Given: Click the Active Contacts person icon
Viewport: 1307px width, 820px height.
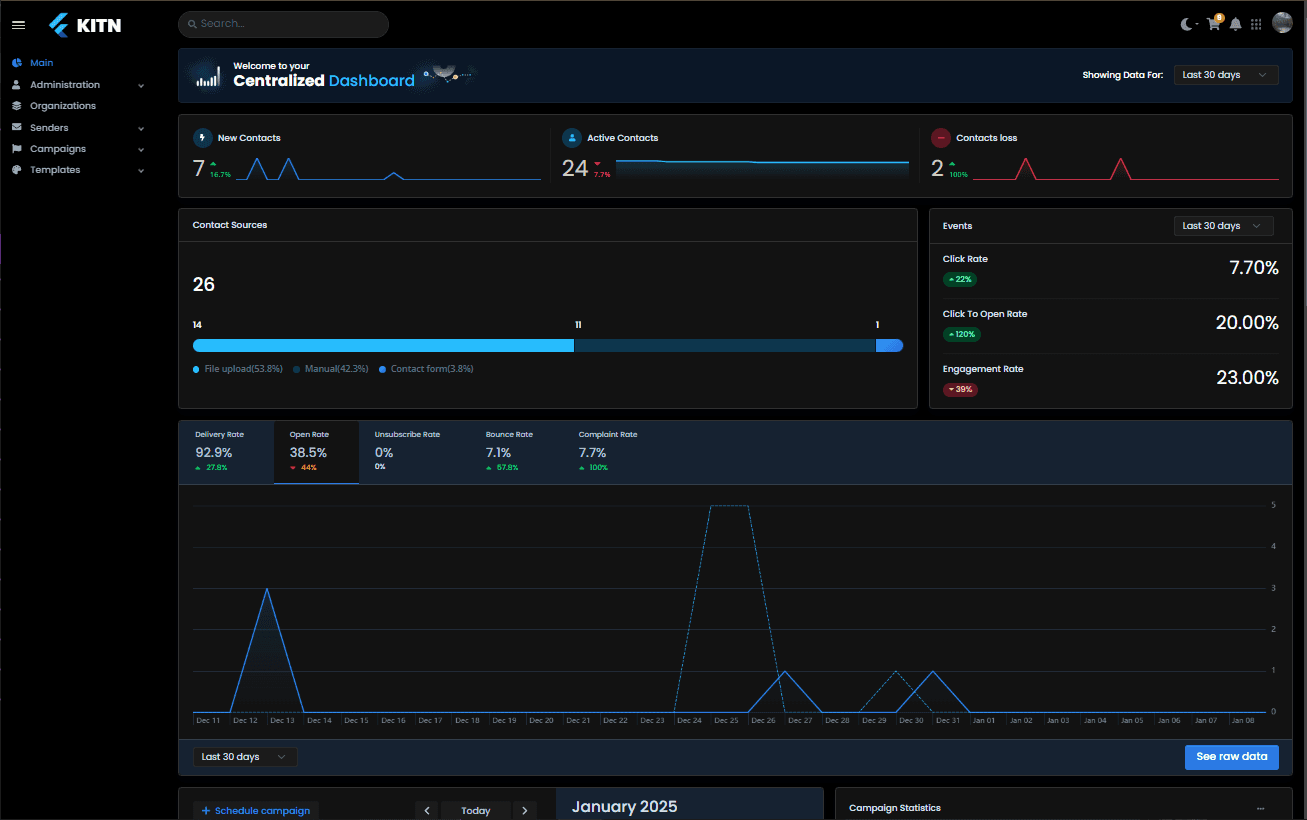Looking at the screenshot, I should pos(572,138).
